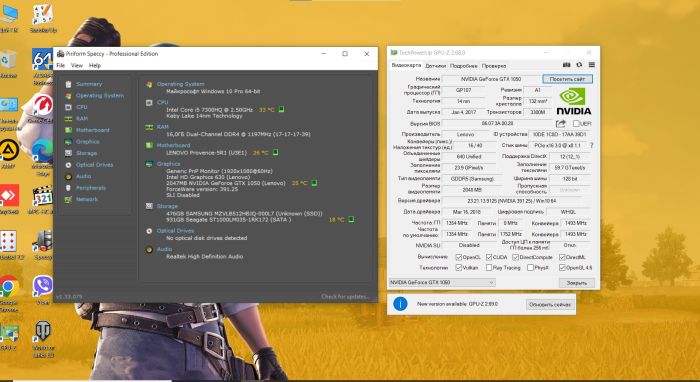Open the View menu in Speccy
700x382 pixels.
pyautogui.click(x=77, y=65)
